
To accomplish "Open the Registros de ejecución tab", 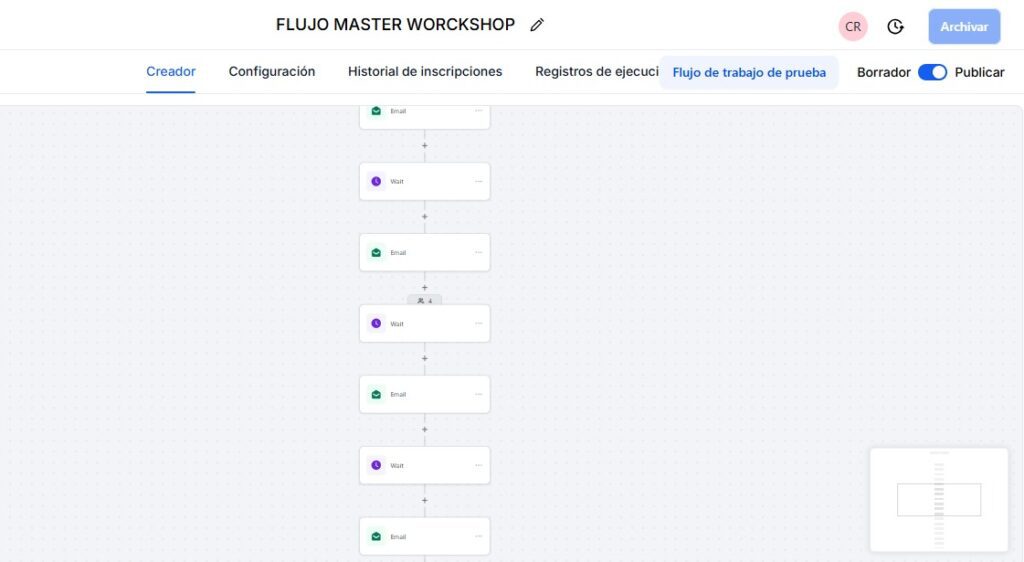I will (596, 72).
